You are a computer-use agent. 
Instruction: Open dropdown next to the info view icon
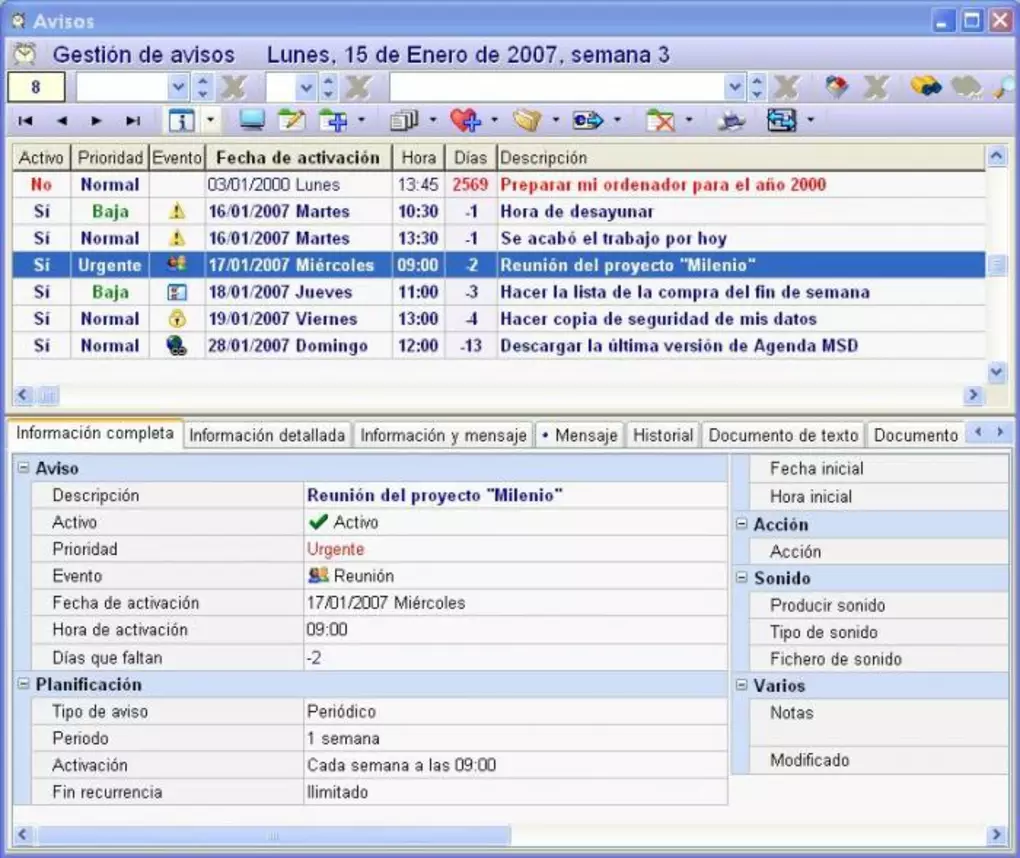[211, 121]
